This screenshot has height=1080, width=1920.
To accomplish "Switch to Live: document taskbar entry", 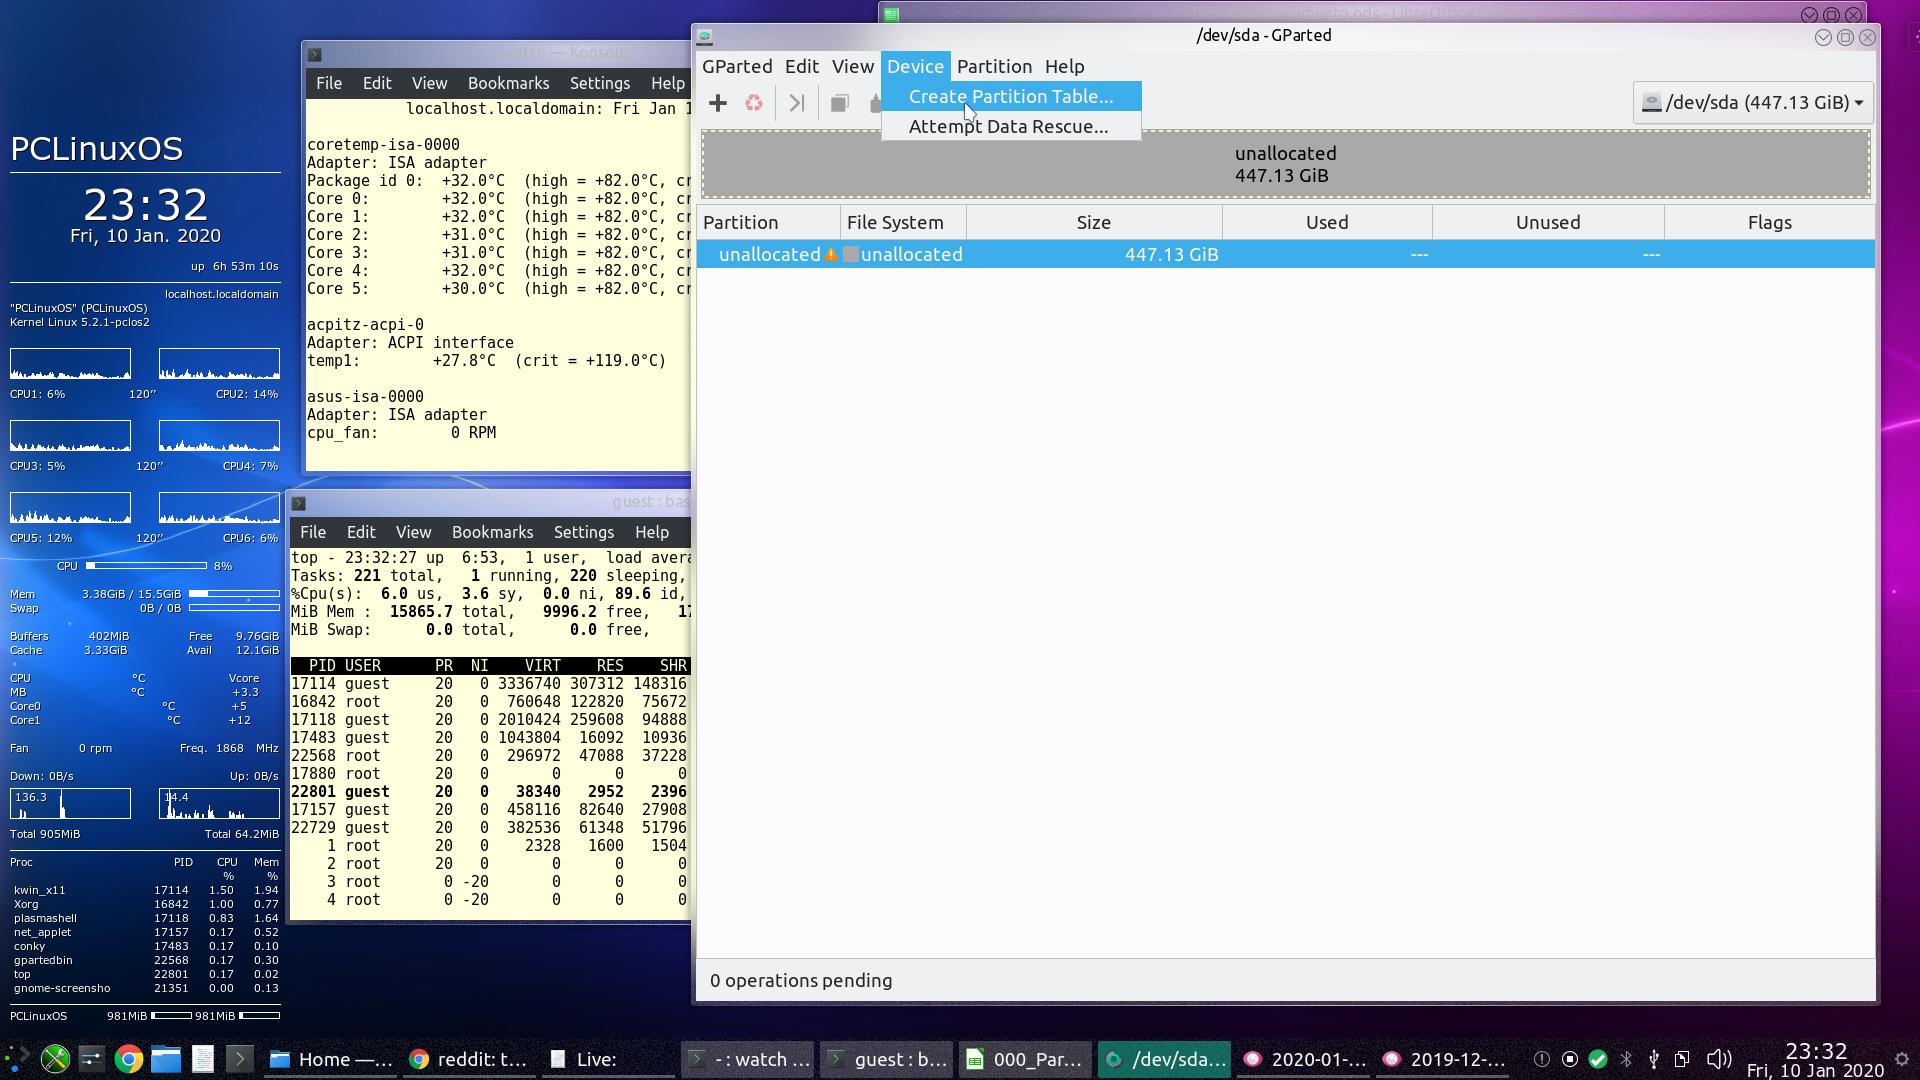I will point(607,1060).
